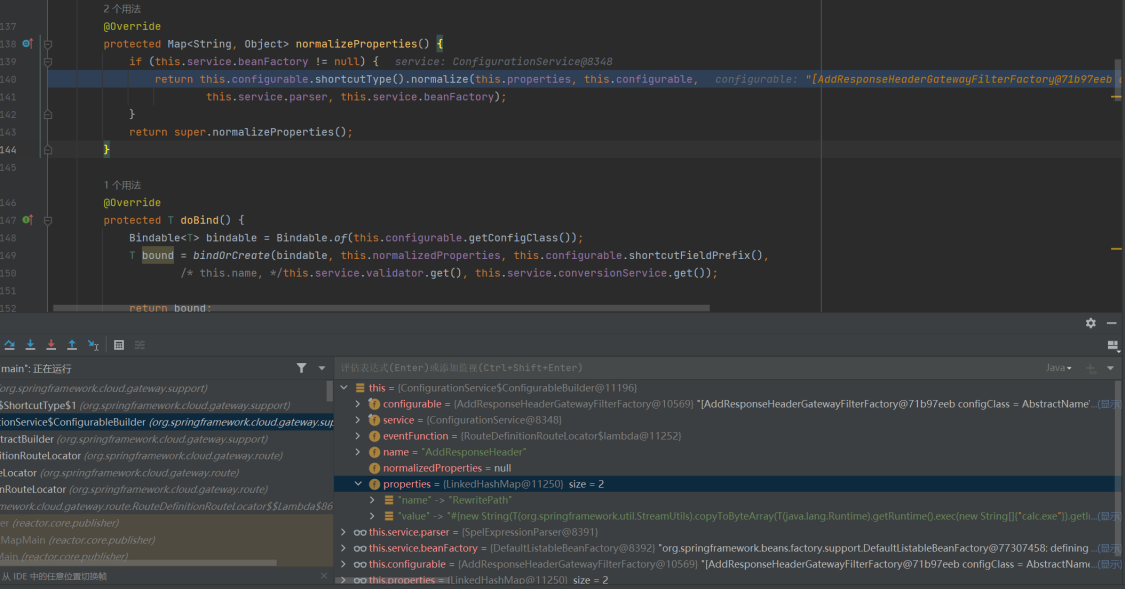Screen dimensions: 1125x589
Task: Click the watch glasses icon of this.service.beanFactory
Action: 359,548
